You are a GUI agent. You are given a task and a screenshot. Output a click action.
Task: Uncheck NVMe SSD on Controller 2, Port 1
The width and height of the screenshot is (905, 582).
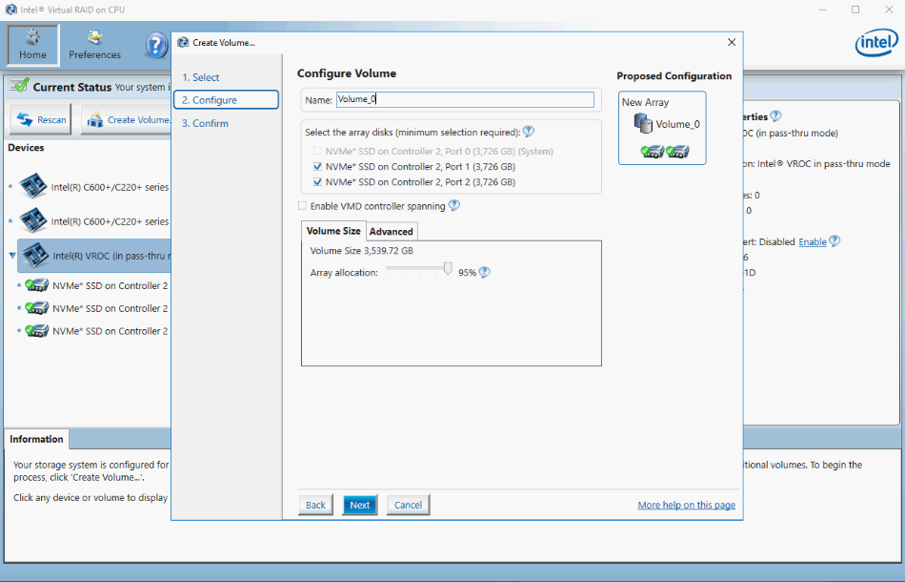point(317,166)
